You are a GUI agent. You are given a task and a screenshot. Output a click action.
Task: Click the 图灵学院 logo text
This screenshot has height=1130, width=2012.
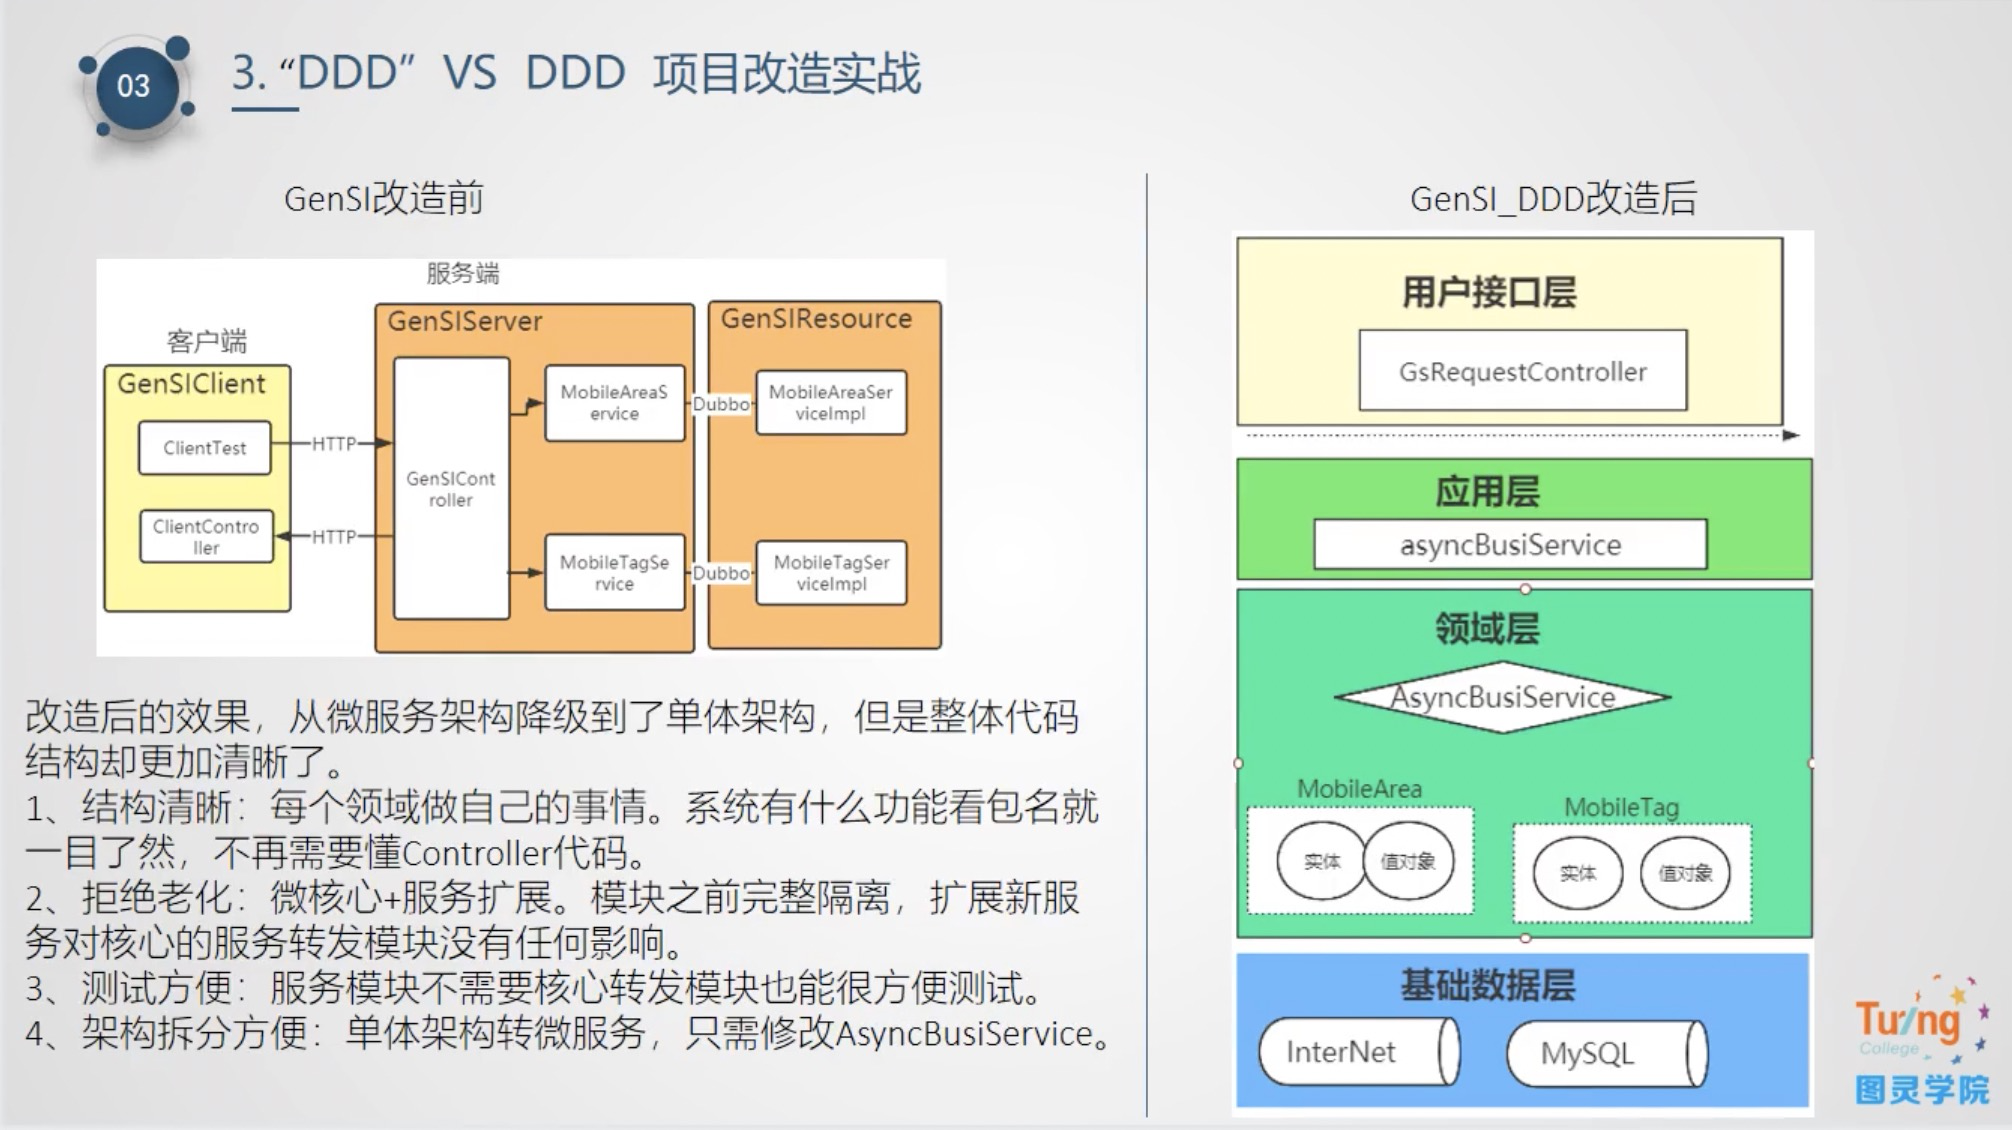[1922, 1089]
